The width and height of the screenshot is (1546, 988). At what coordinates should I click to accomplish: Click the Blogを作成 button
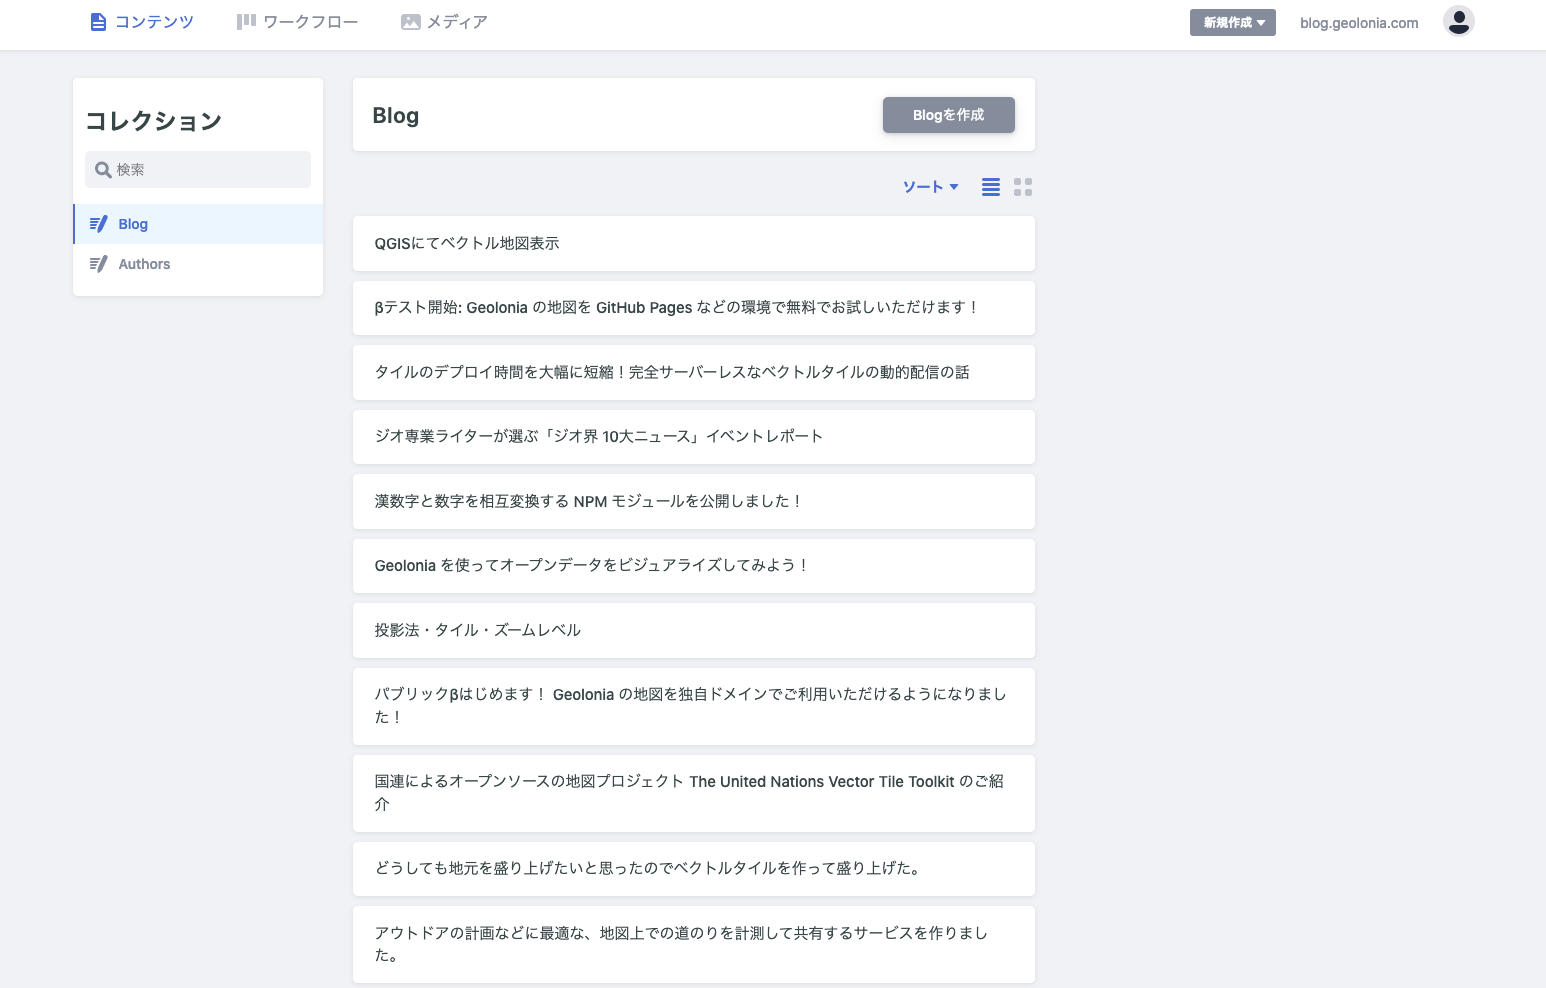tap(948, 115)
